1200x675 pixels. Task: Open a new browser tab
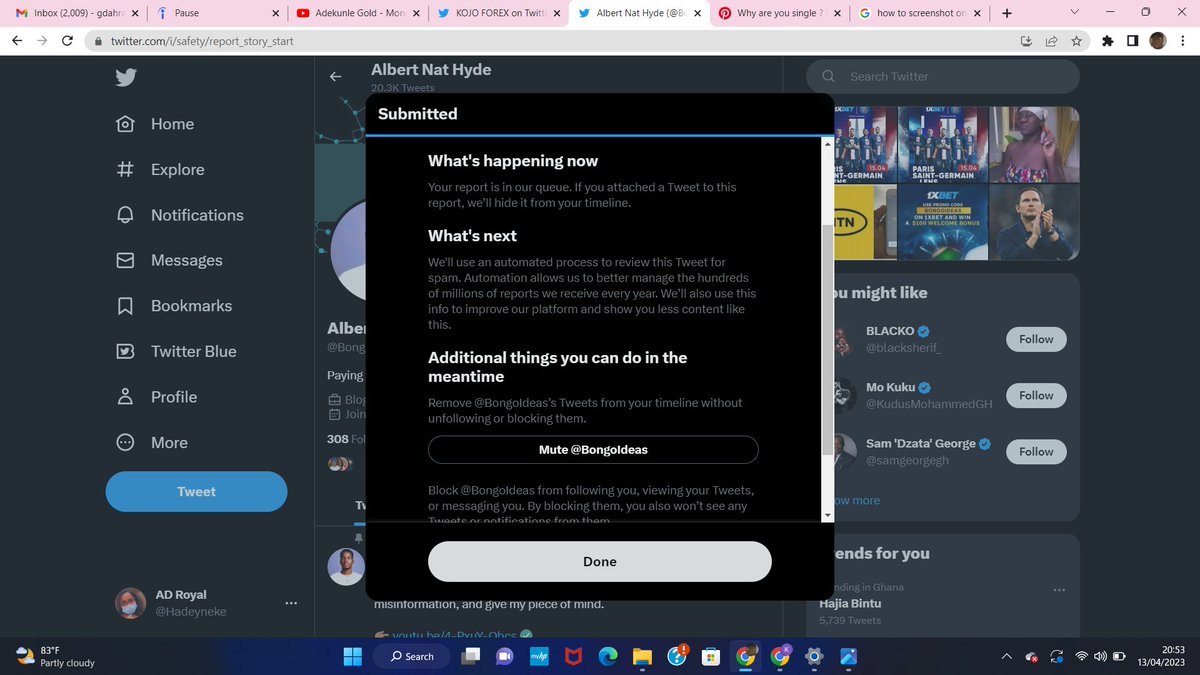[x=1006, y=13]
